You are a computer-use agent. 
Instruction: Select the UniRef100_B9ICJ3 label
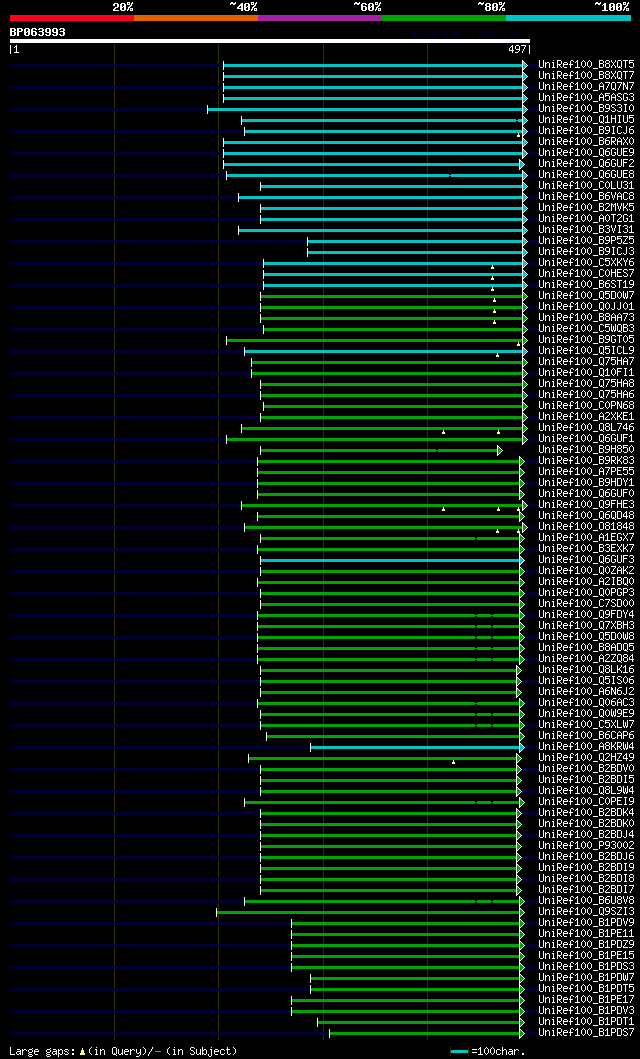point(587,252)
